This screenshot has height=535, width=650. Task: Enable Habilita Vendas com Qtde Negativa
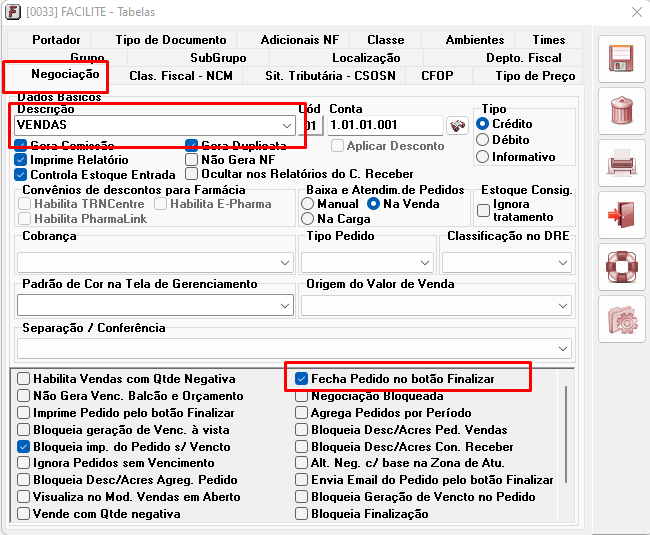24,378
